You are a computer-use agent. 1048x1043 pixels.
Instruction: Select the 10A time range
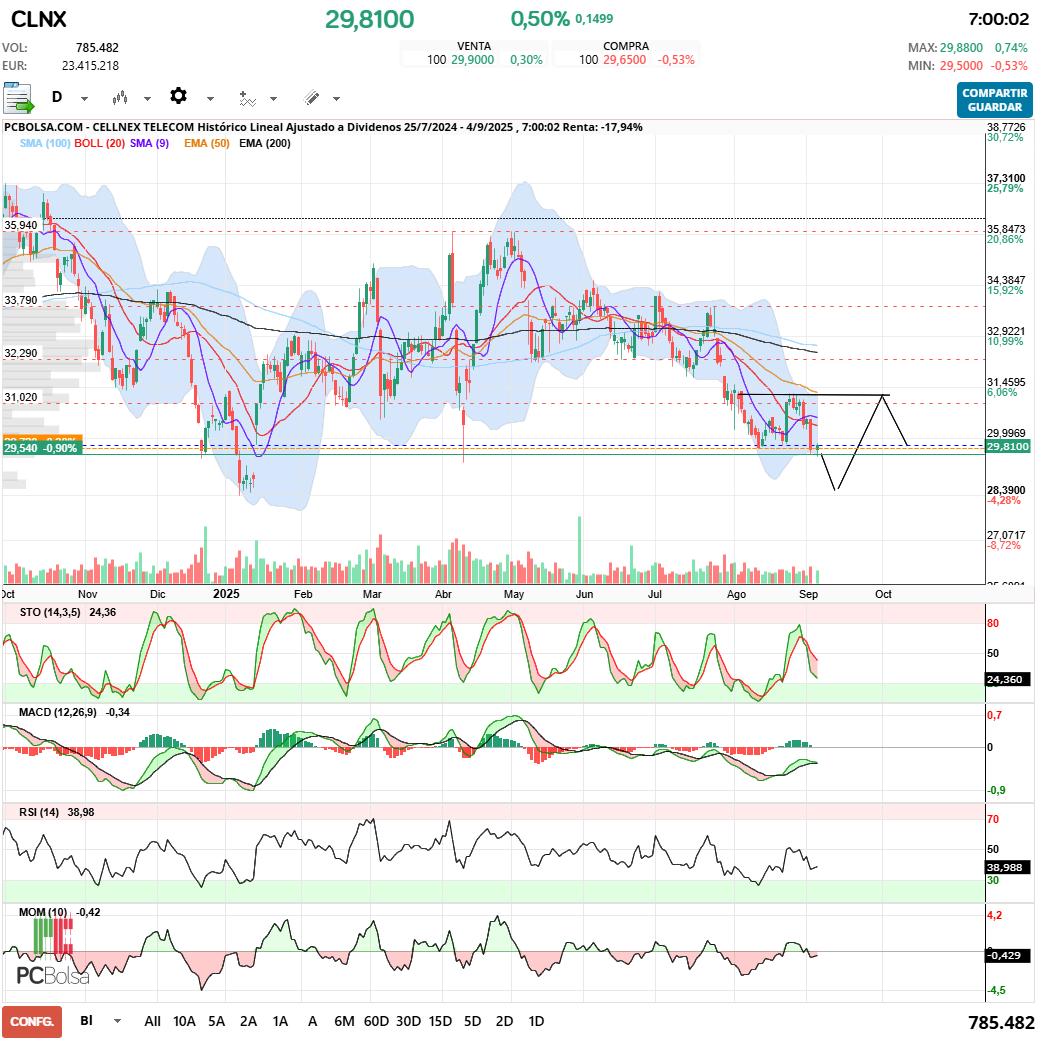tap(184, 1021)
